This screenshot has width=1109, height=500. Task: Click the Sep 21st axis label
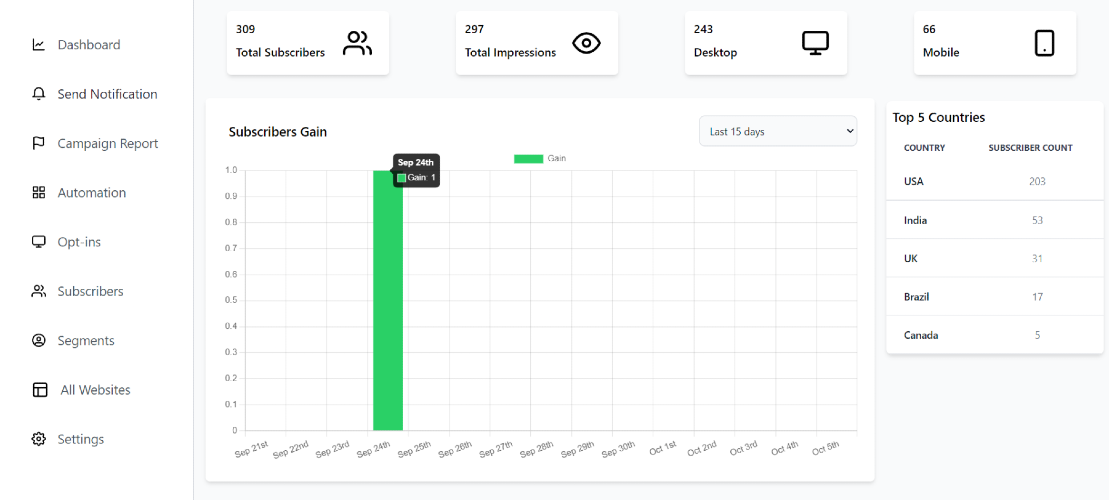point(252,448)
